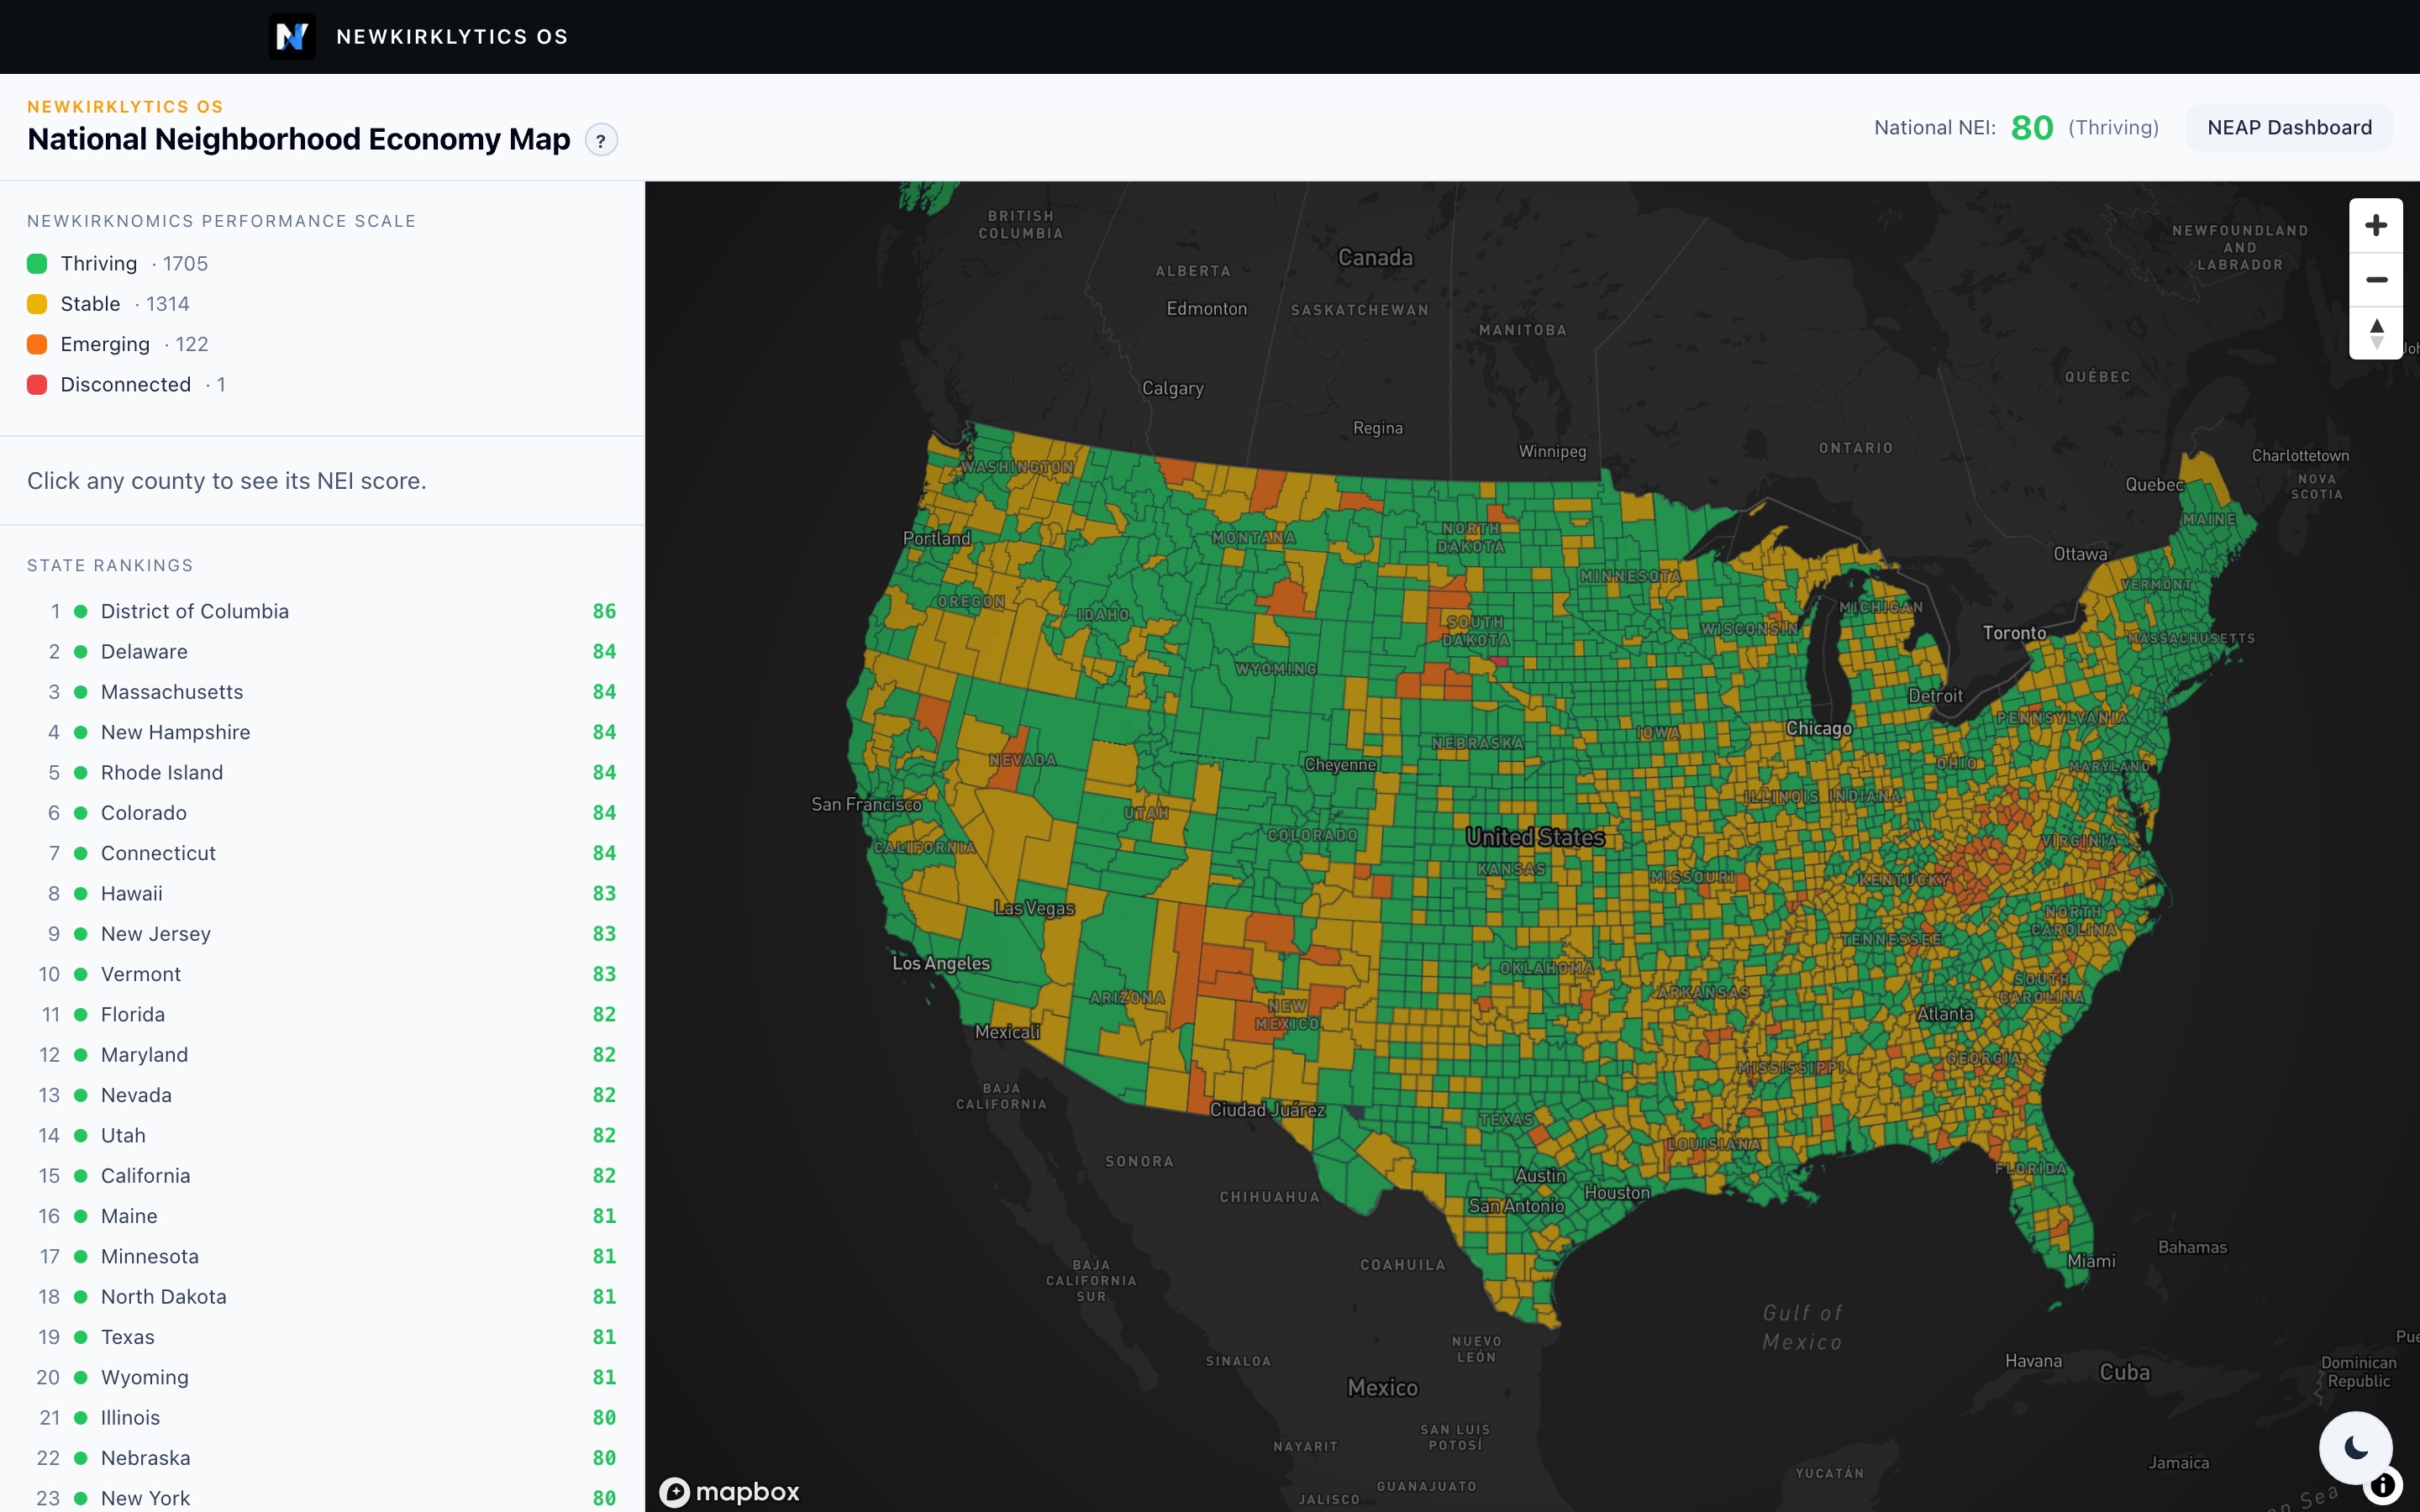Screen dimensions: 2420x1512
Task: Zoom in on the map
Action: click(2376, 225)
